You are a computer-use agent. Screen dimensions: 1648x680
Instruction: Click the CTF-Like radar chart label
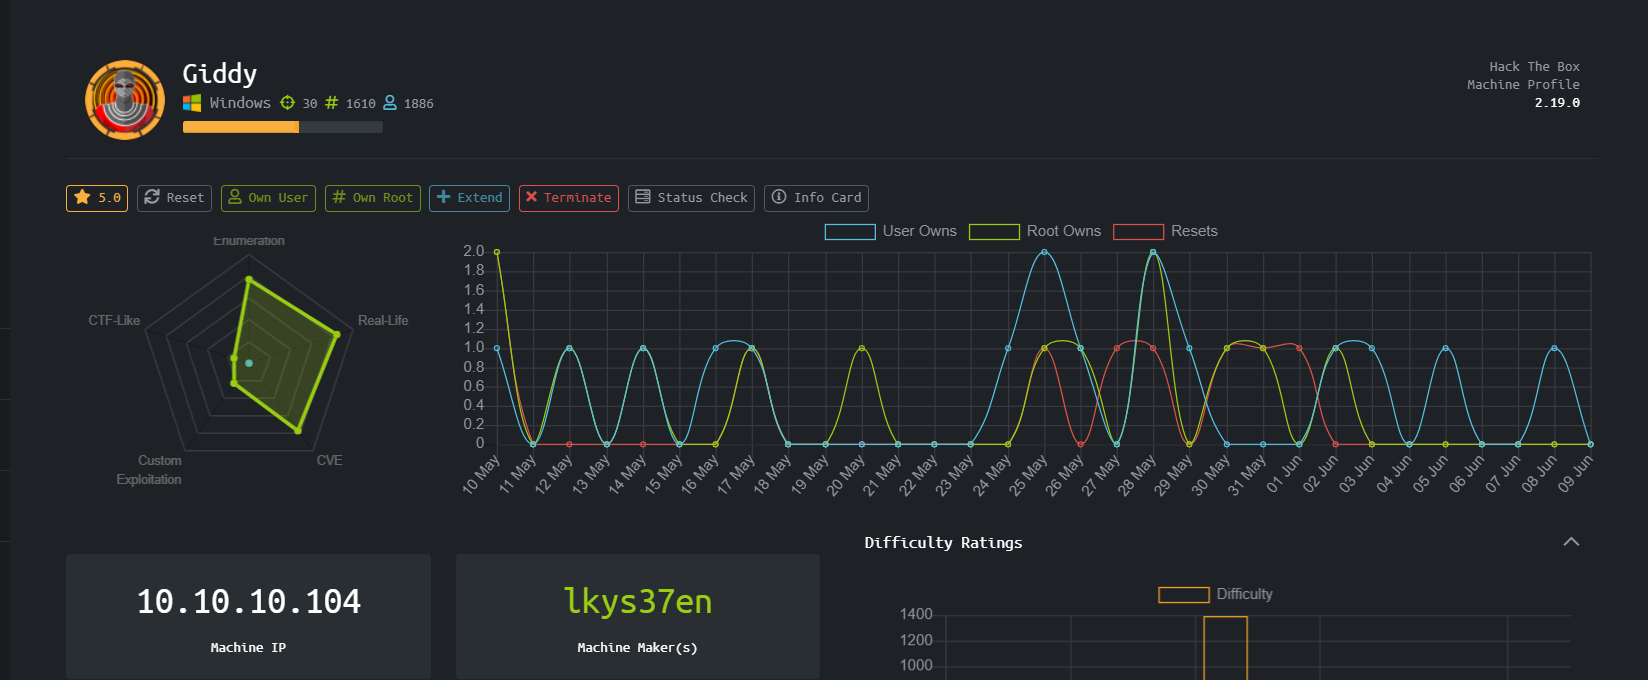click(114, 321)
